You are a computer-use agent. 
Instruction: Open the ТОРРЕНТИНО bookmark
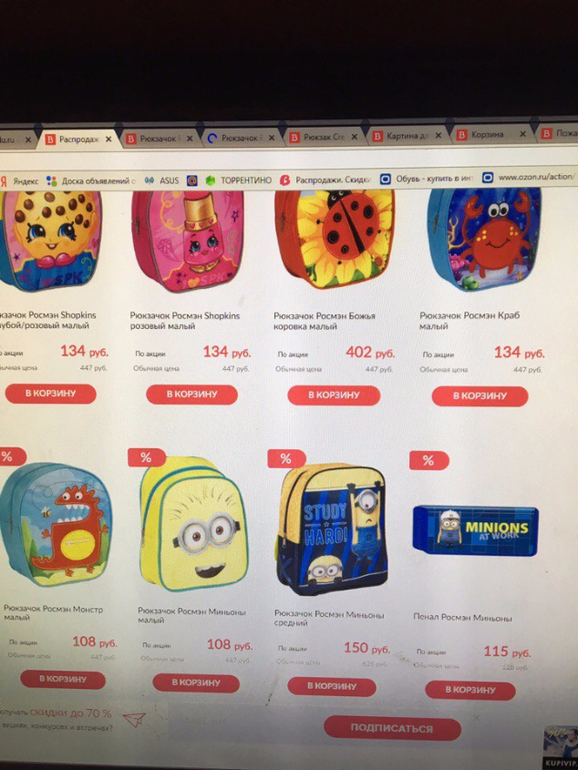[x=239, y=180]
